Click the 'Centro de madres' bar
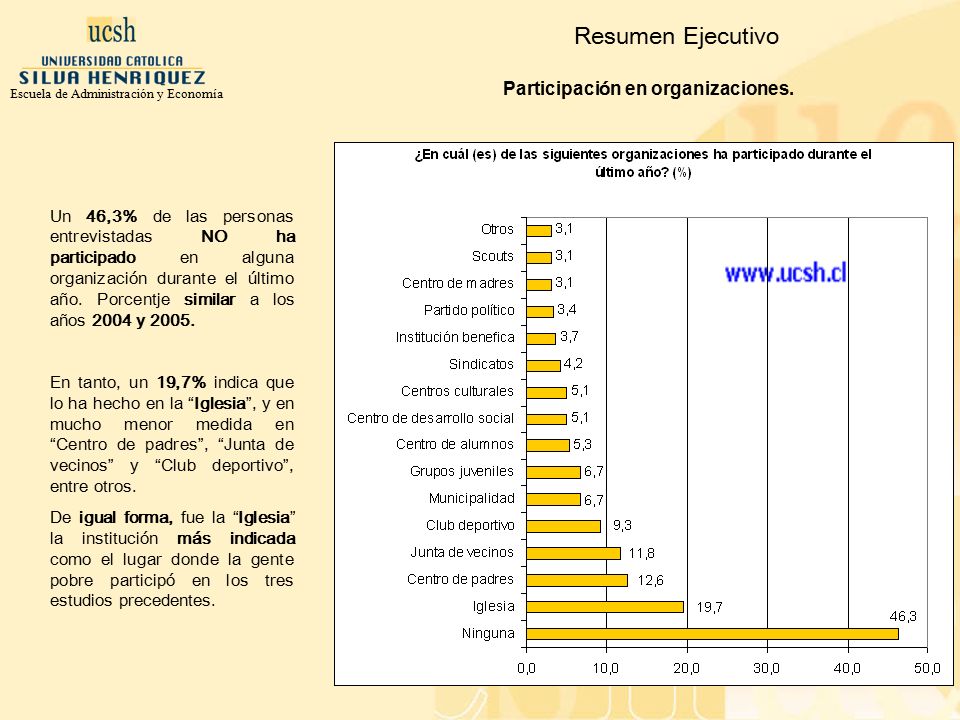 539,284
